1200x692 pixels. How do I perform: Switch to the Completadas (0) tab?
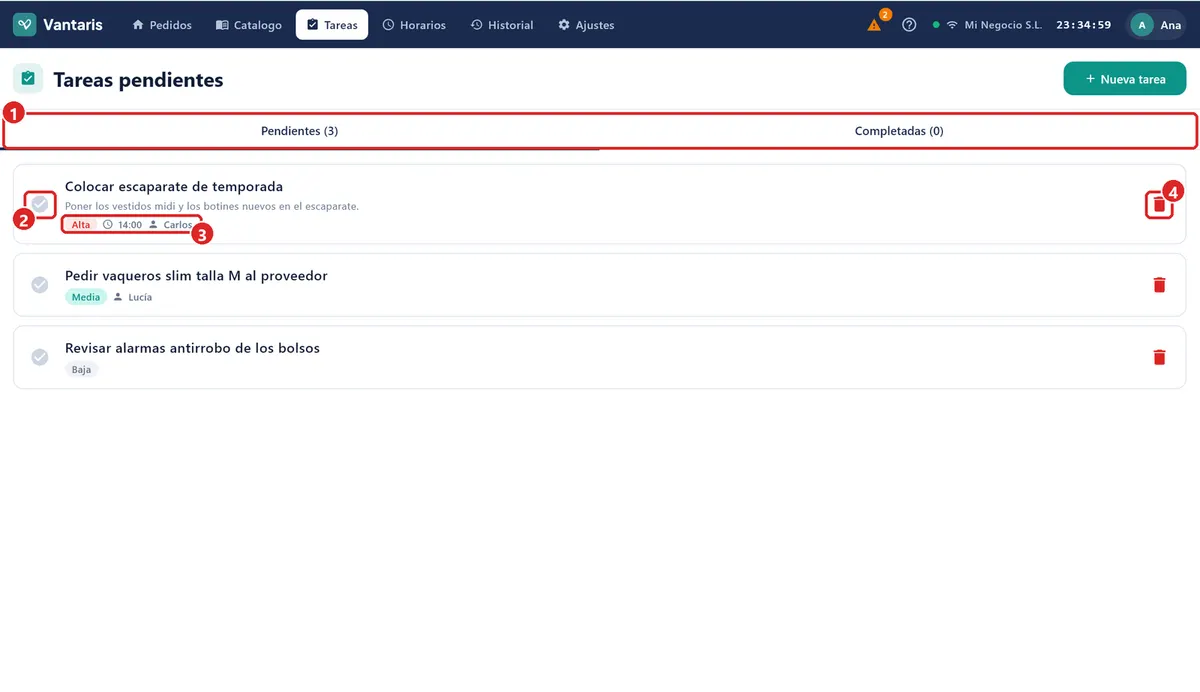(x=899, y=131)
